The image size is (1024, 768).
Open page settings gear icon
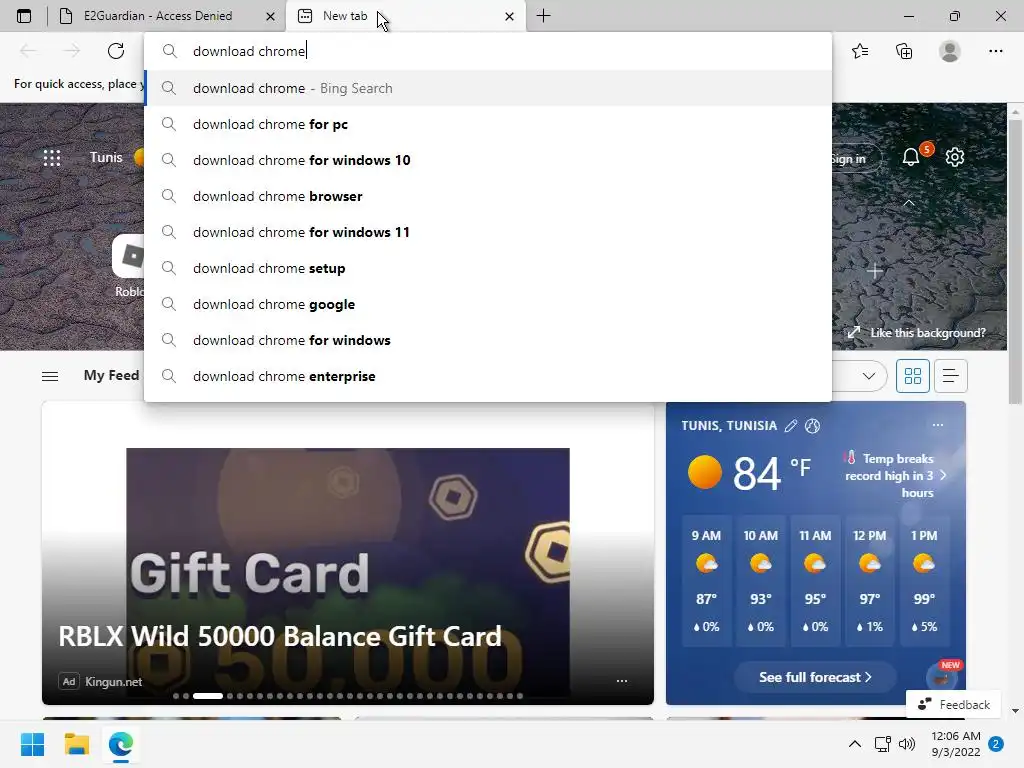tap(955, 157)
